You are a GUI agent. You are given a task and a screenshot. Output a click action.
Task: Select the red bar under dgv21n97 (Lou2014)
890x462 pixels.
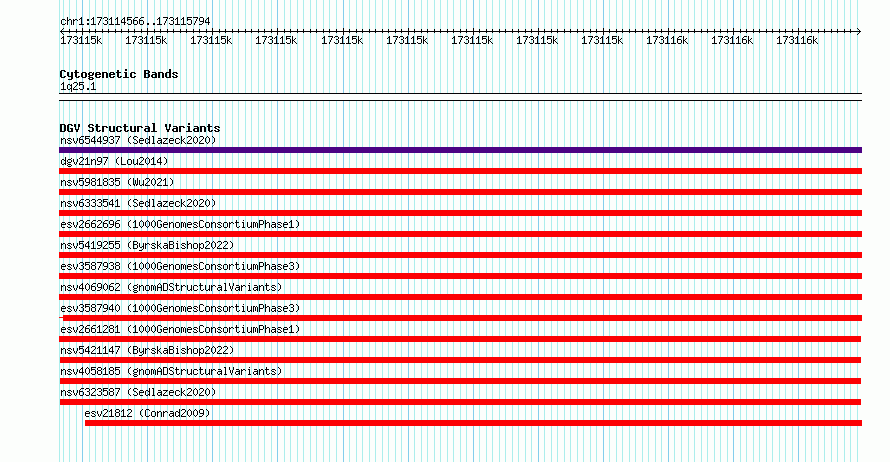click(x=460, y=171)
